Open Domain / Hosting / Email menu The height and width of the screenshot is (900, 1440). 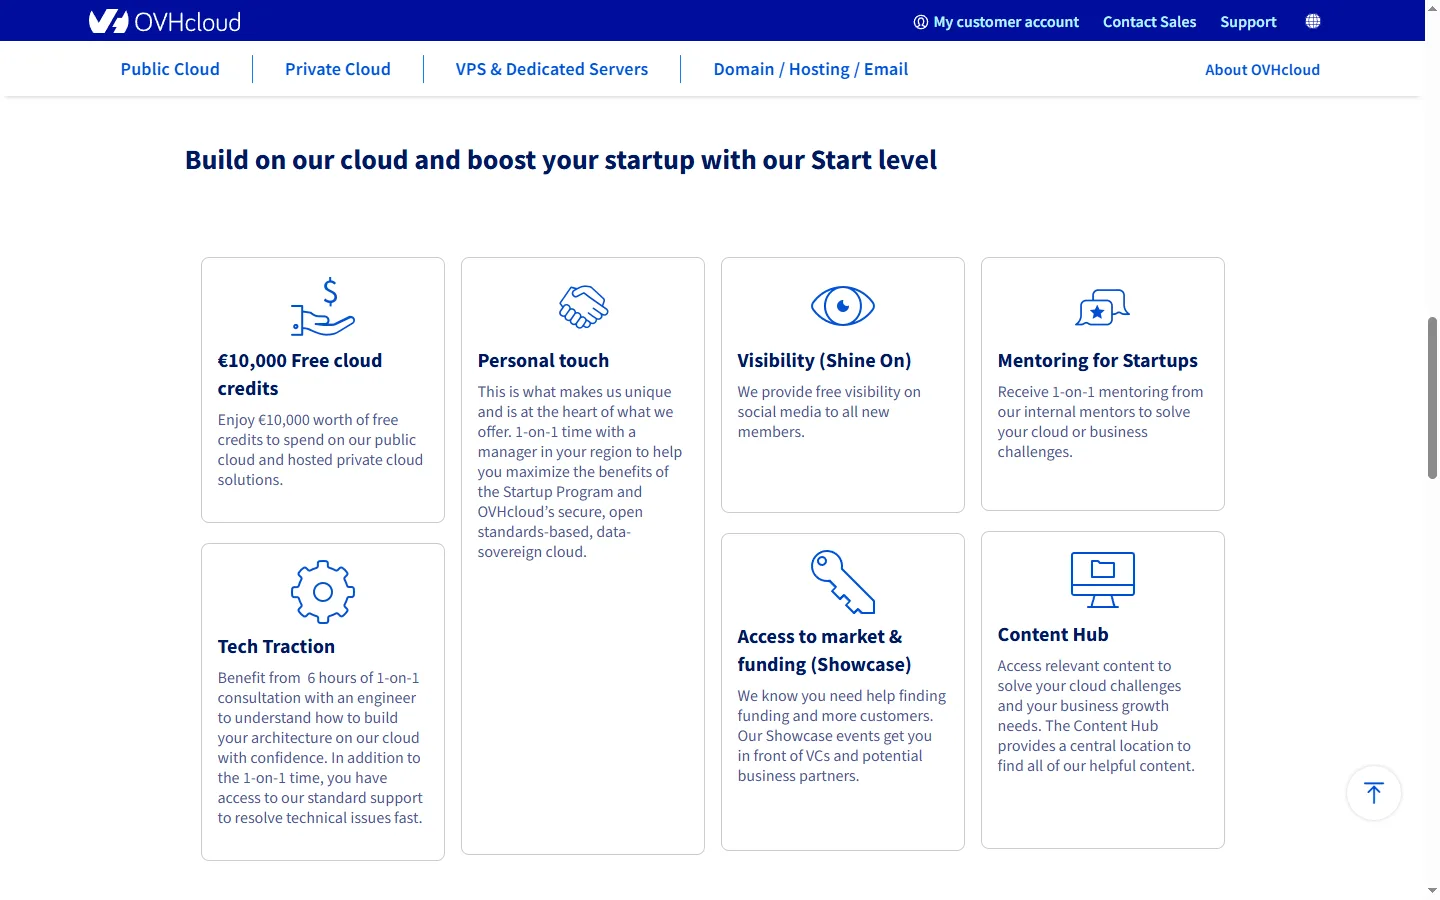coord(811,69)
